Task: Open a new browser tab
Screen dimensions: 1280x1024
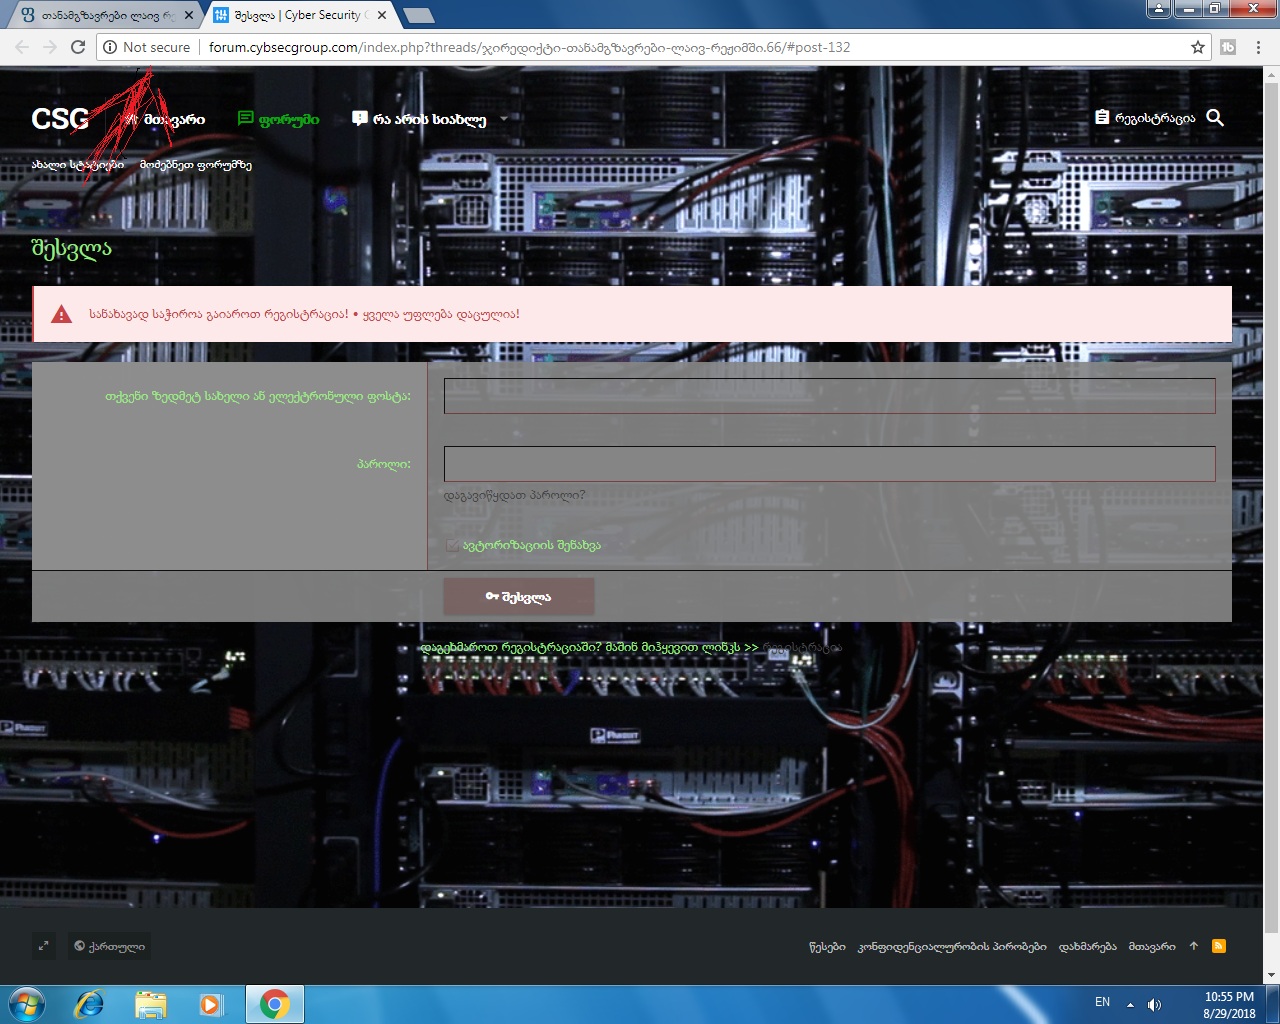Action: tap(418, 16)
